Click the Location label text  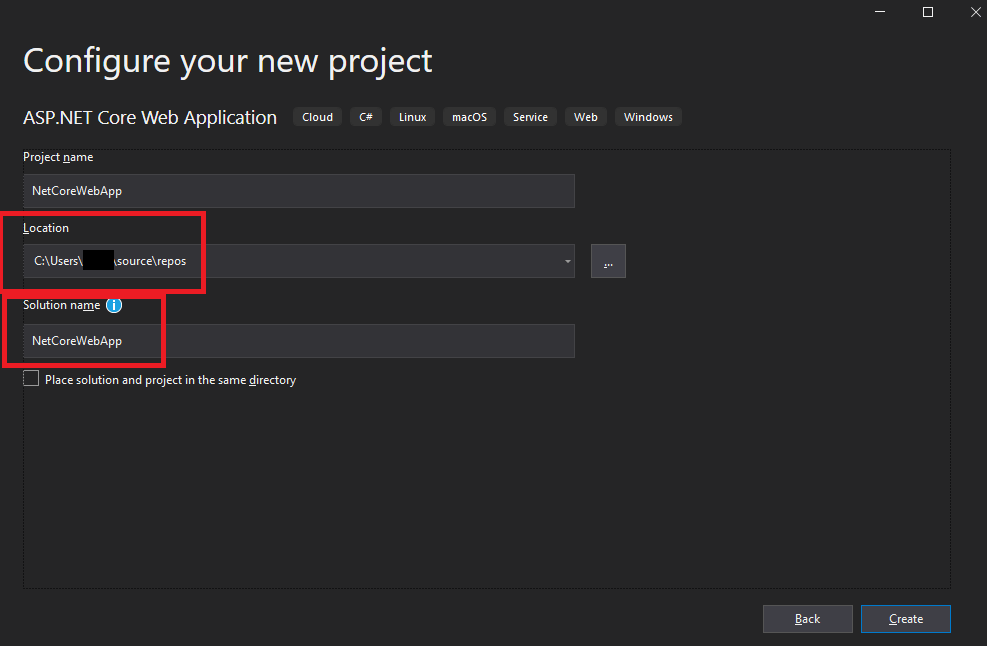(46, 228)
